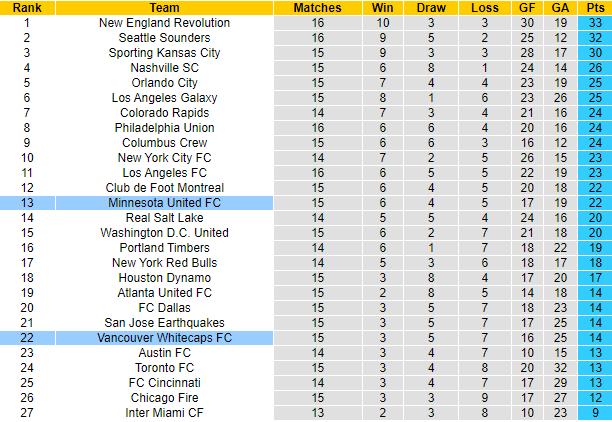This screenshot has width=612, height=422.
Task: Select Sporting Kansas City in the table
Action: [165, 53]
